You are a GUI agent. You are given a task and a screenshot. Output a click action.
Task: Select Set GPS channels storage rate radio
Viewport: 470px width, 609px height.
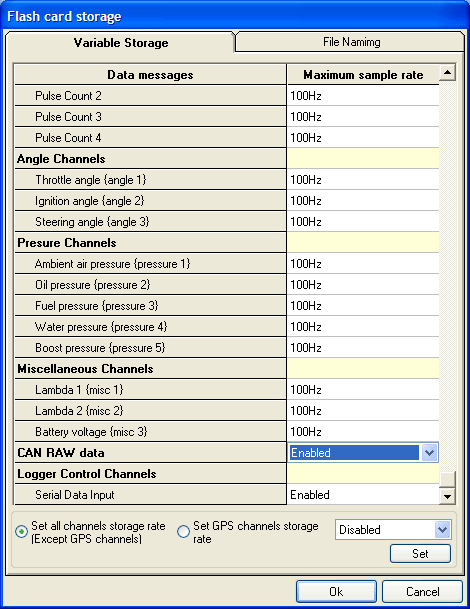point(183,531)
